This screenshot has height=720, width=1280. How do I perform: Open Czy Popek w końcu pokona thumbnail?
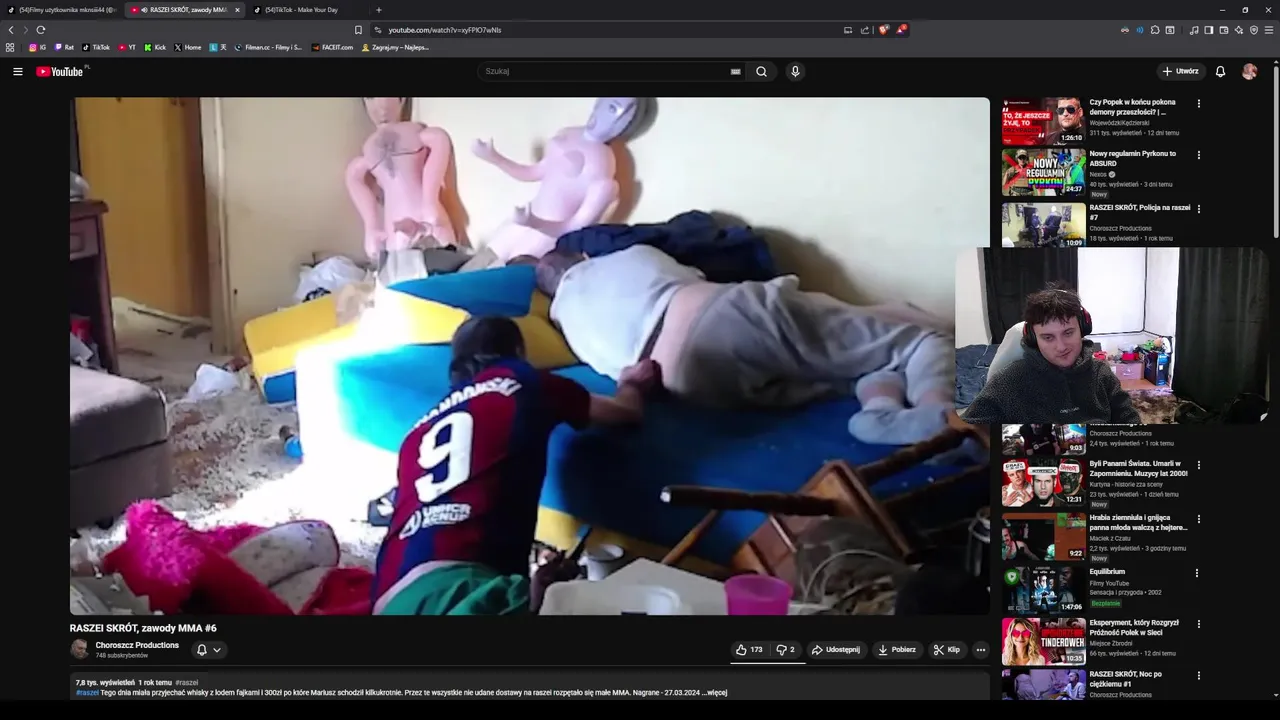click(x=1043, y=121)
